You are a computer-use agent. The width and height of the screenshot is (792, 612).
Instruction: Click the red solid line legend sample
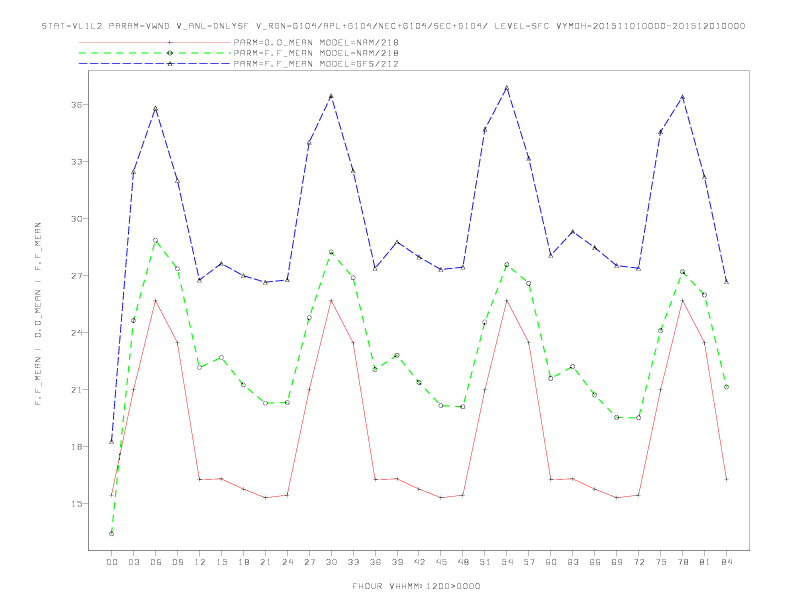155,42
